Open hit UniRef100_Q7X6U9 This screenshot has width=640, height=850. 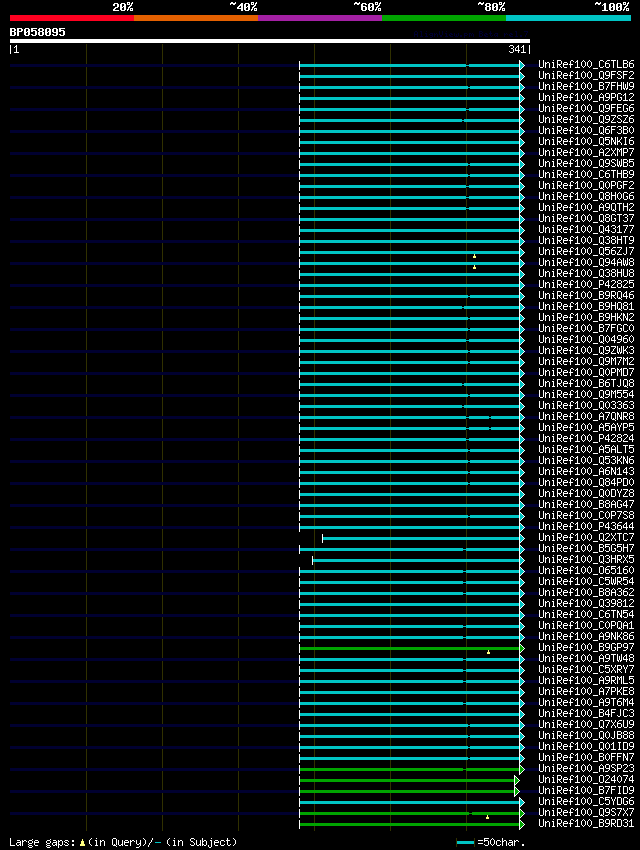586,725
